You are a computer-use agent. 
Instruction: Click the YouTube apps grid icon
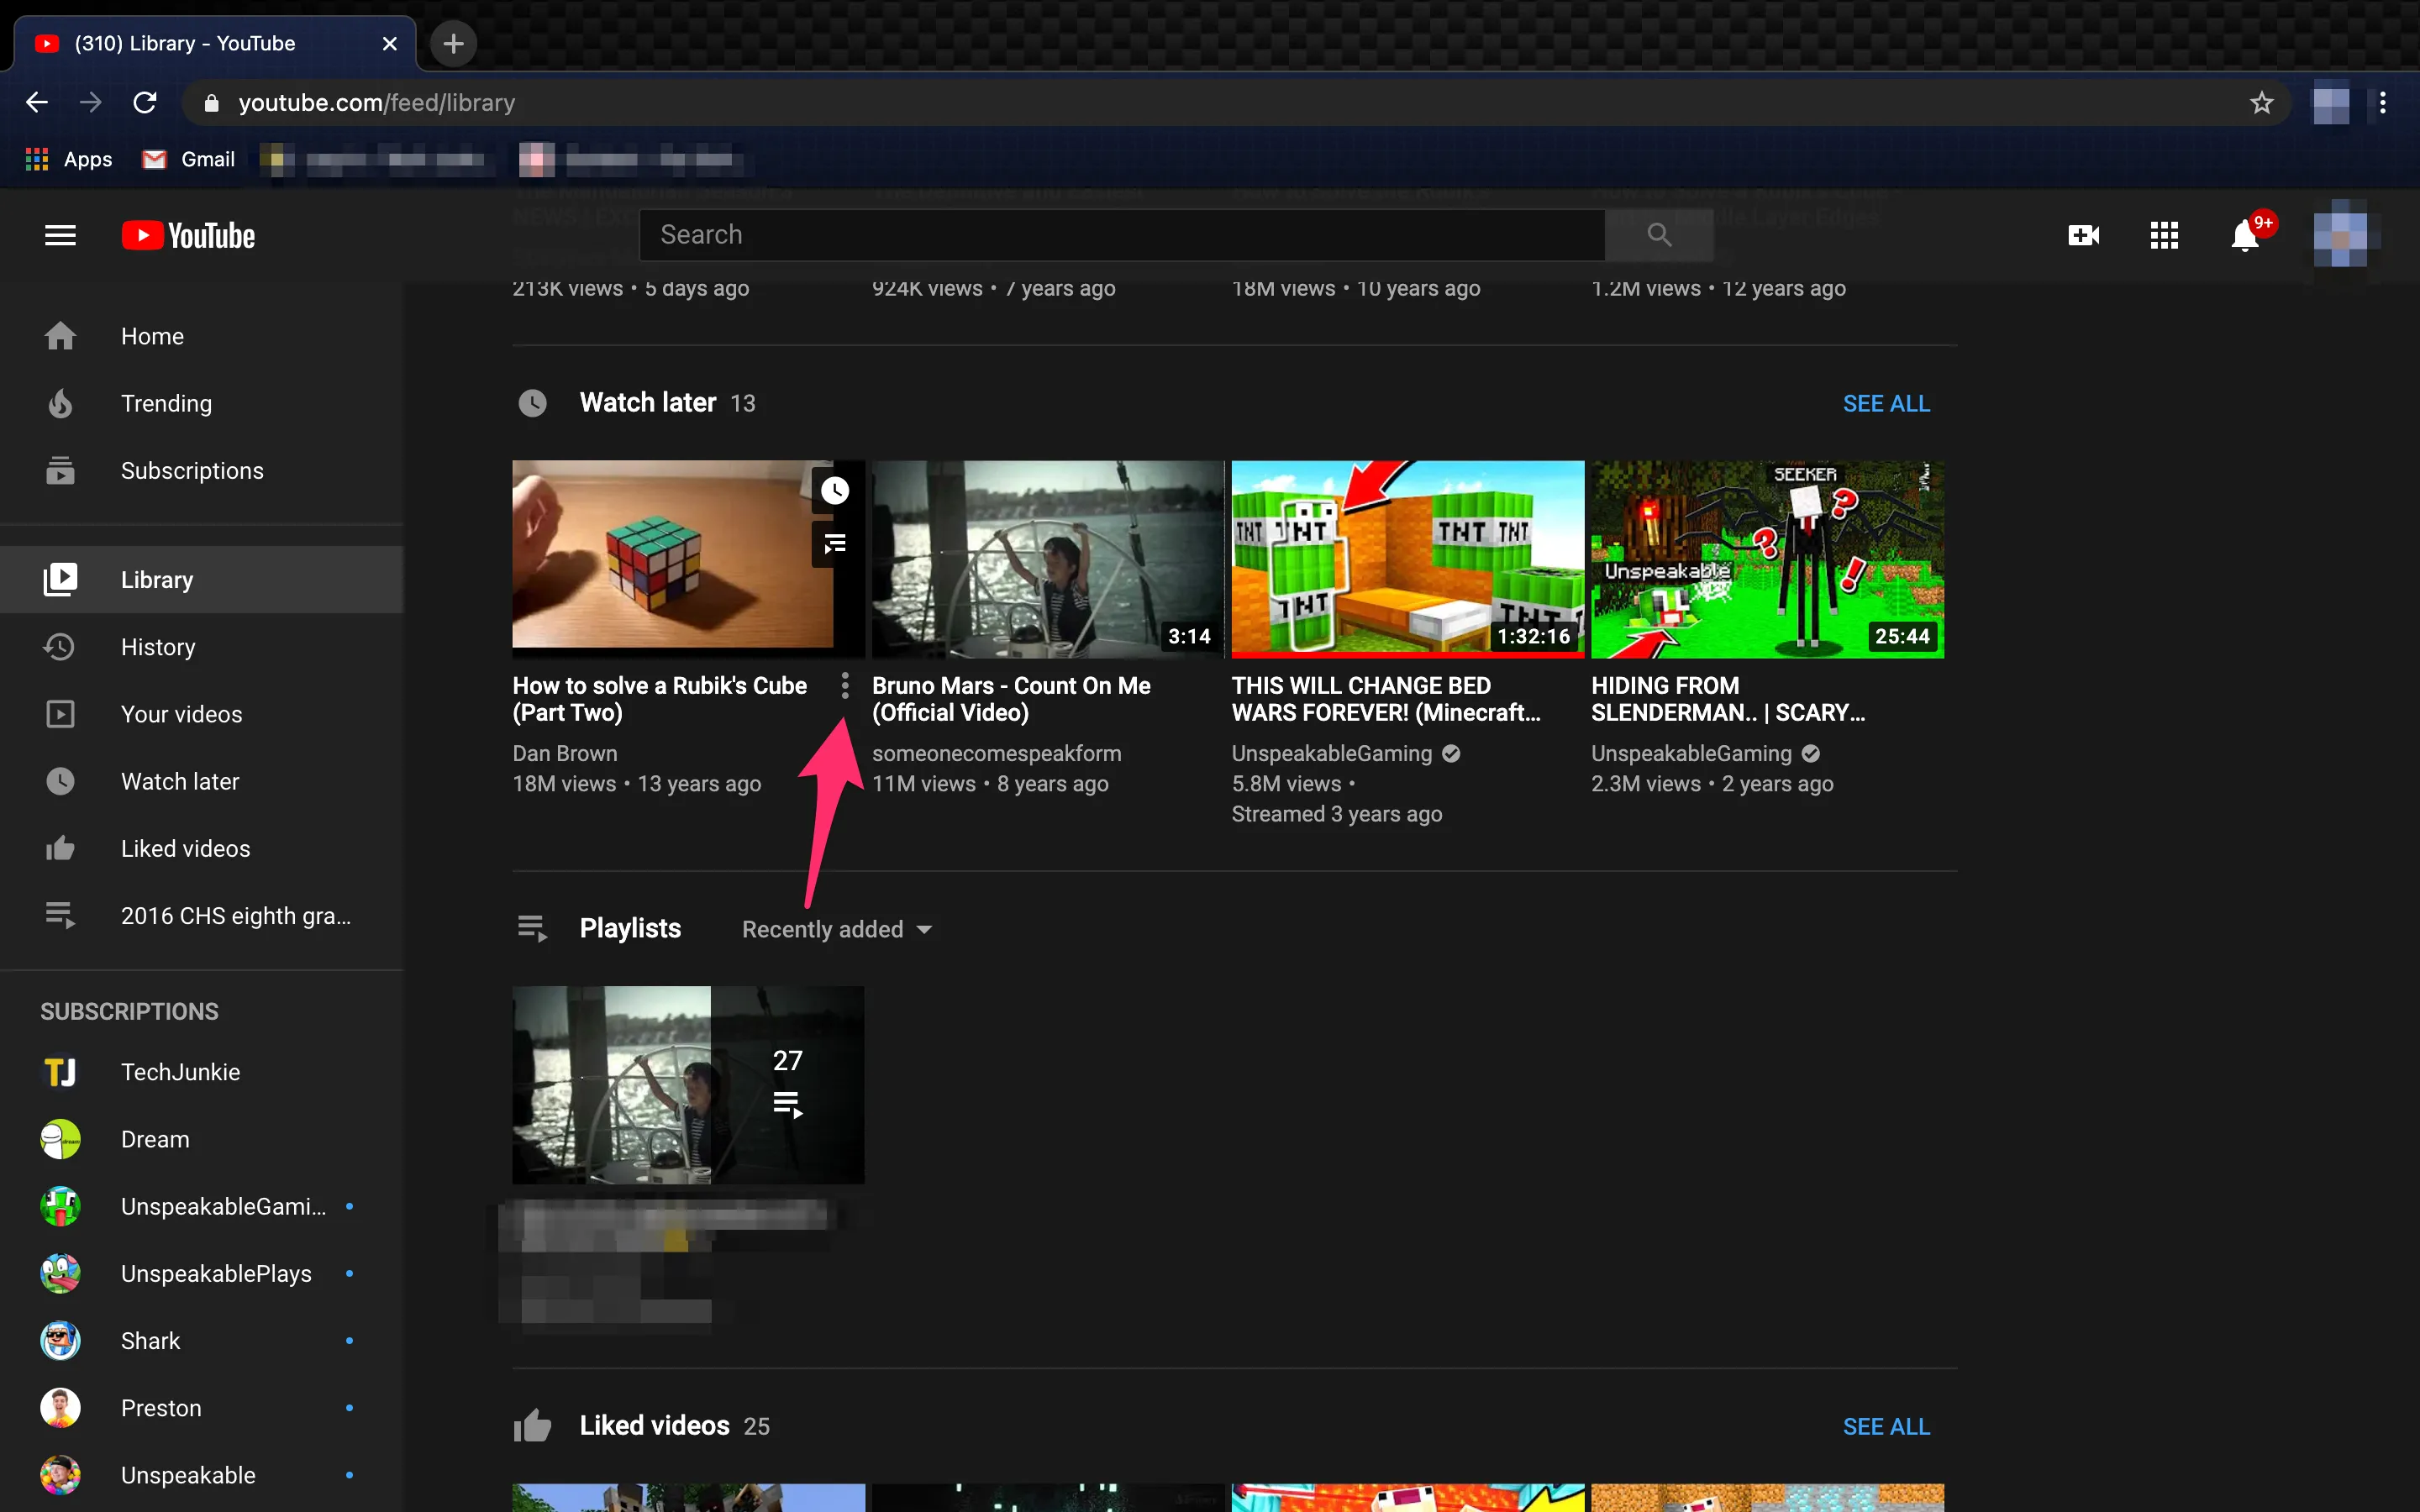pyautogui.click(x=2164, y=234)
